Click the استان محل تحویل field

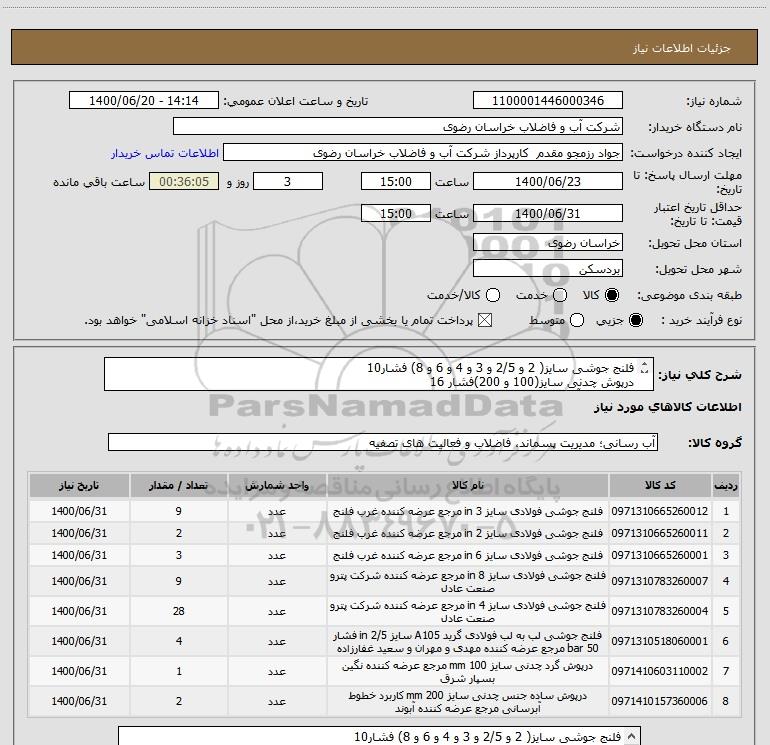click(548, 242)
